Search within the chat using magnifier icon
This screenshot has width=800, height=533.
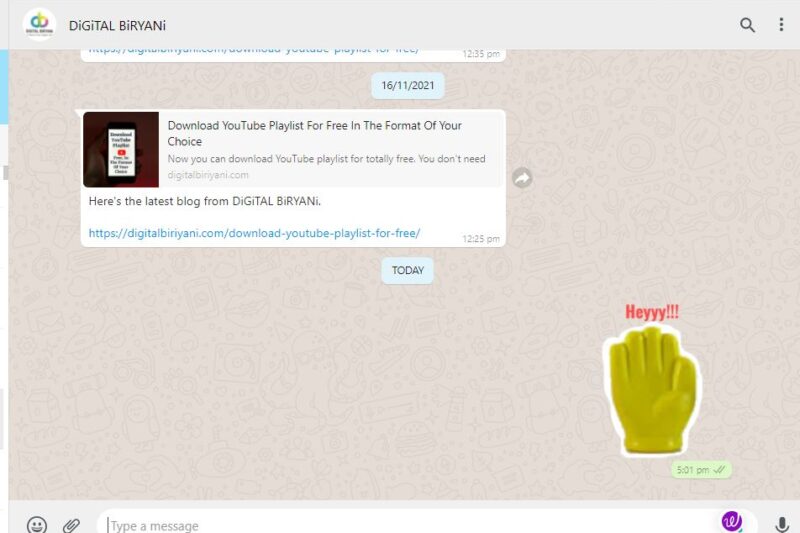[747, 25]
